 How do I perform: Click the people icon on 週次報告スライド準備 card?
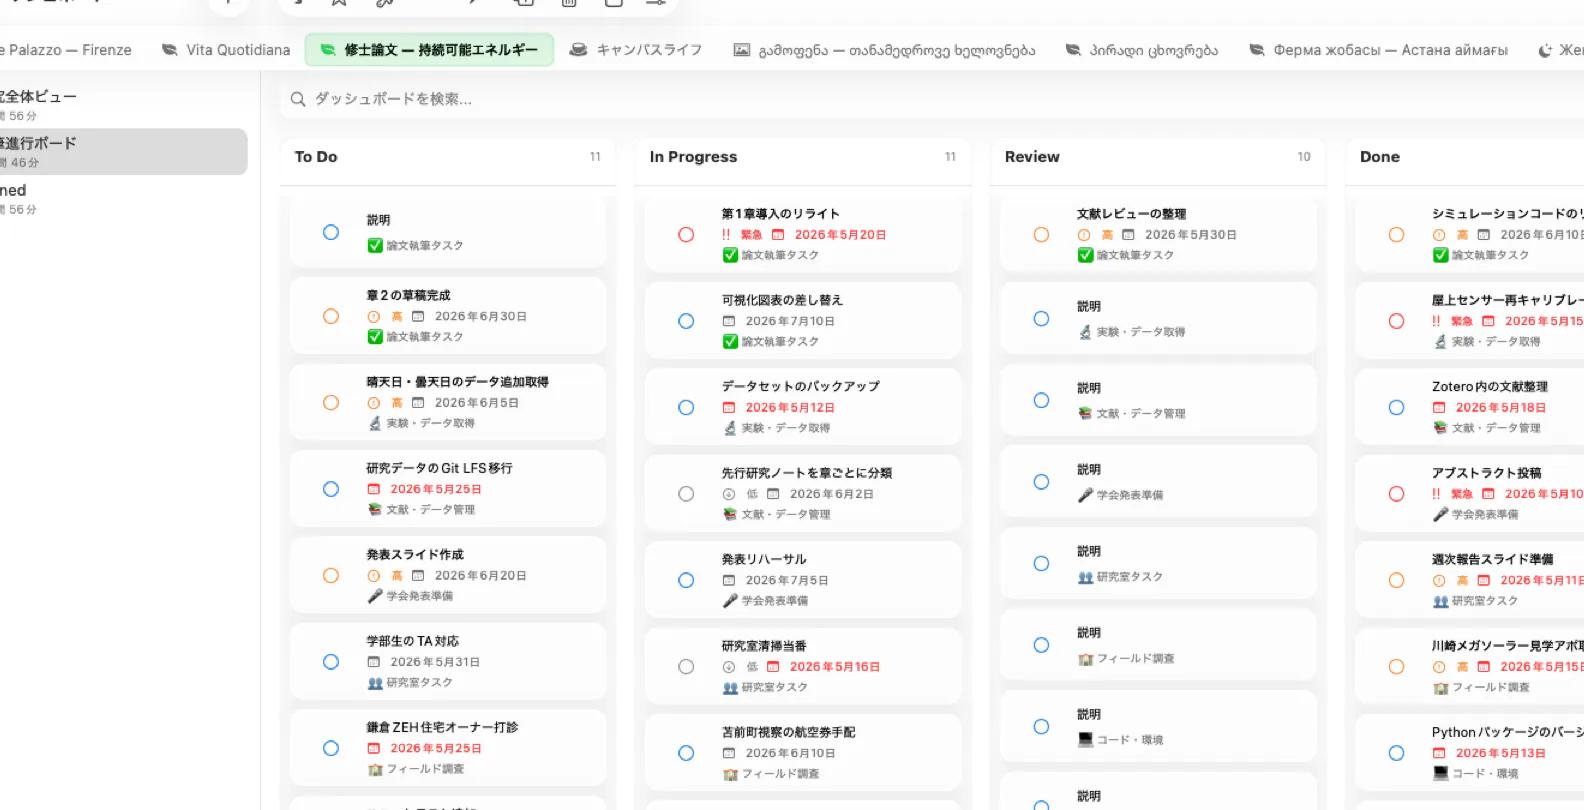[1440, 601]
